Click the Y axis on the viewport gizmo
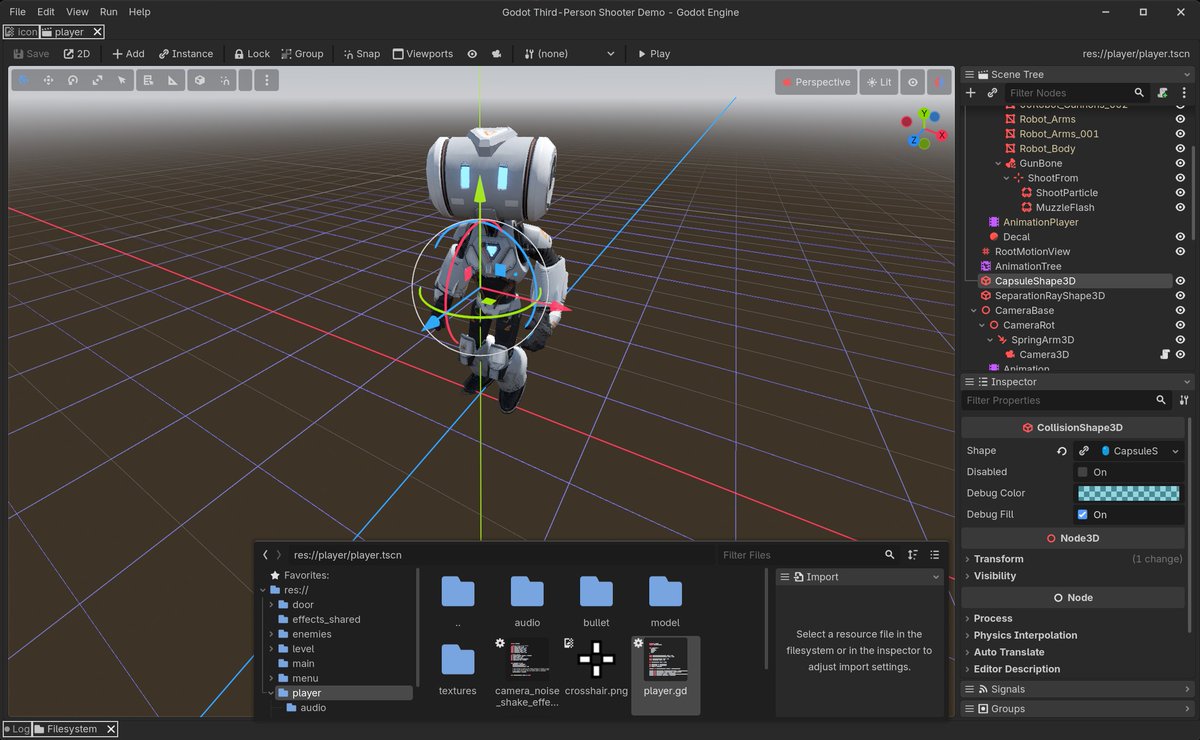 (924, 113)
